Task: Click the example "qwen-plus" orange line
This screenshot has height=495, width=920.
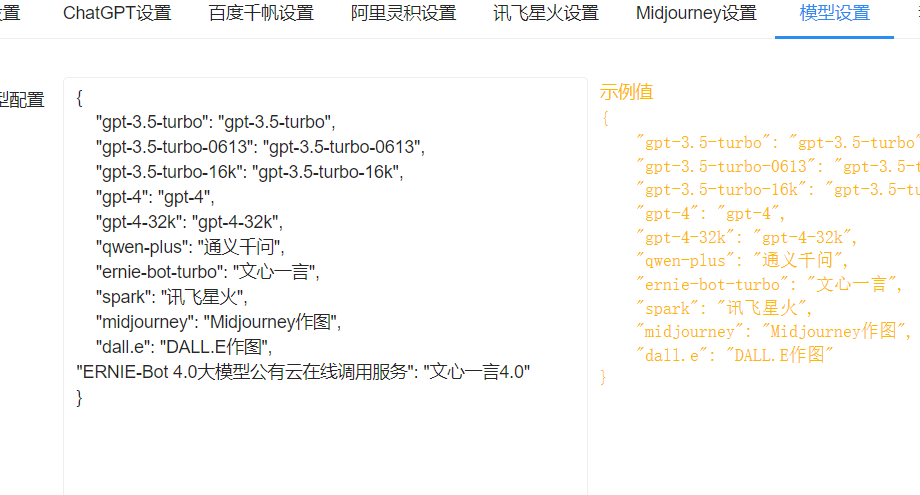Action: coord(742,260)
